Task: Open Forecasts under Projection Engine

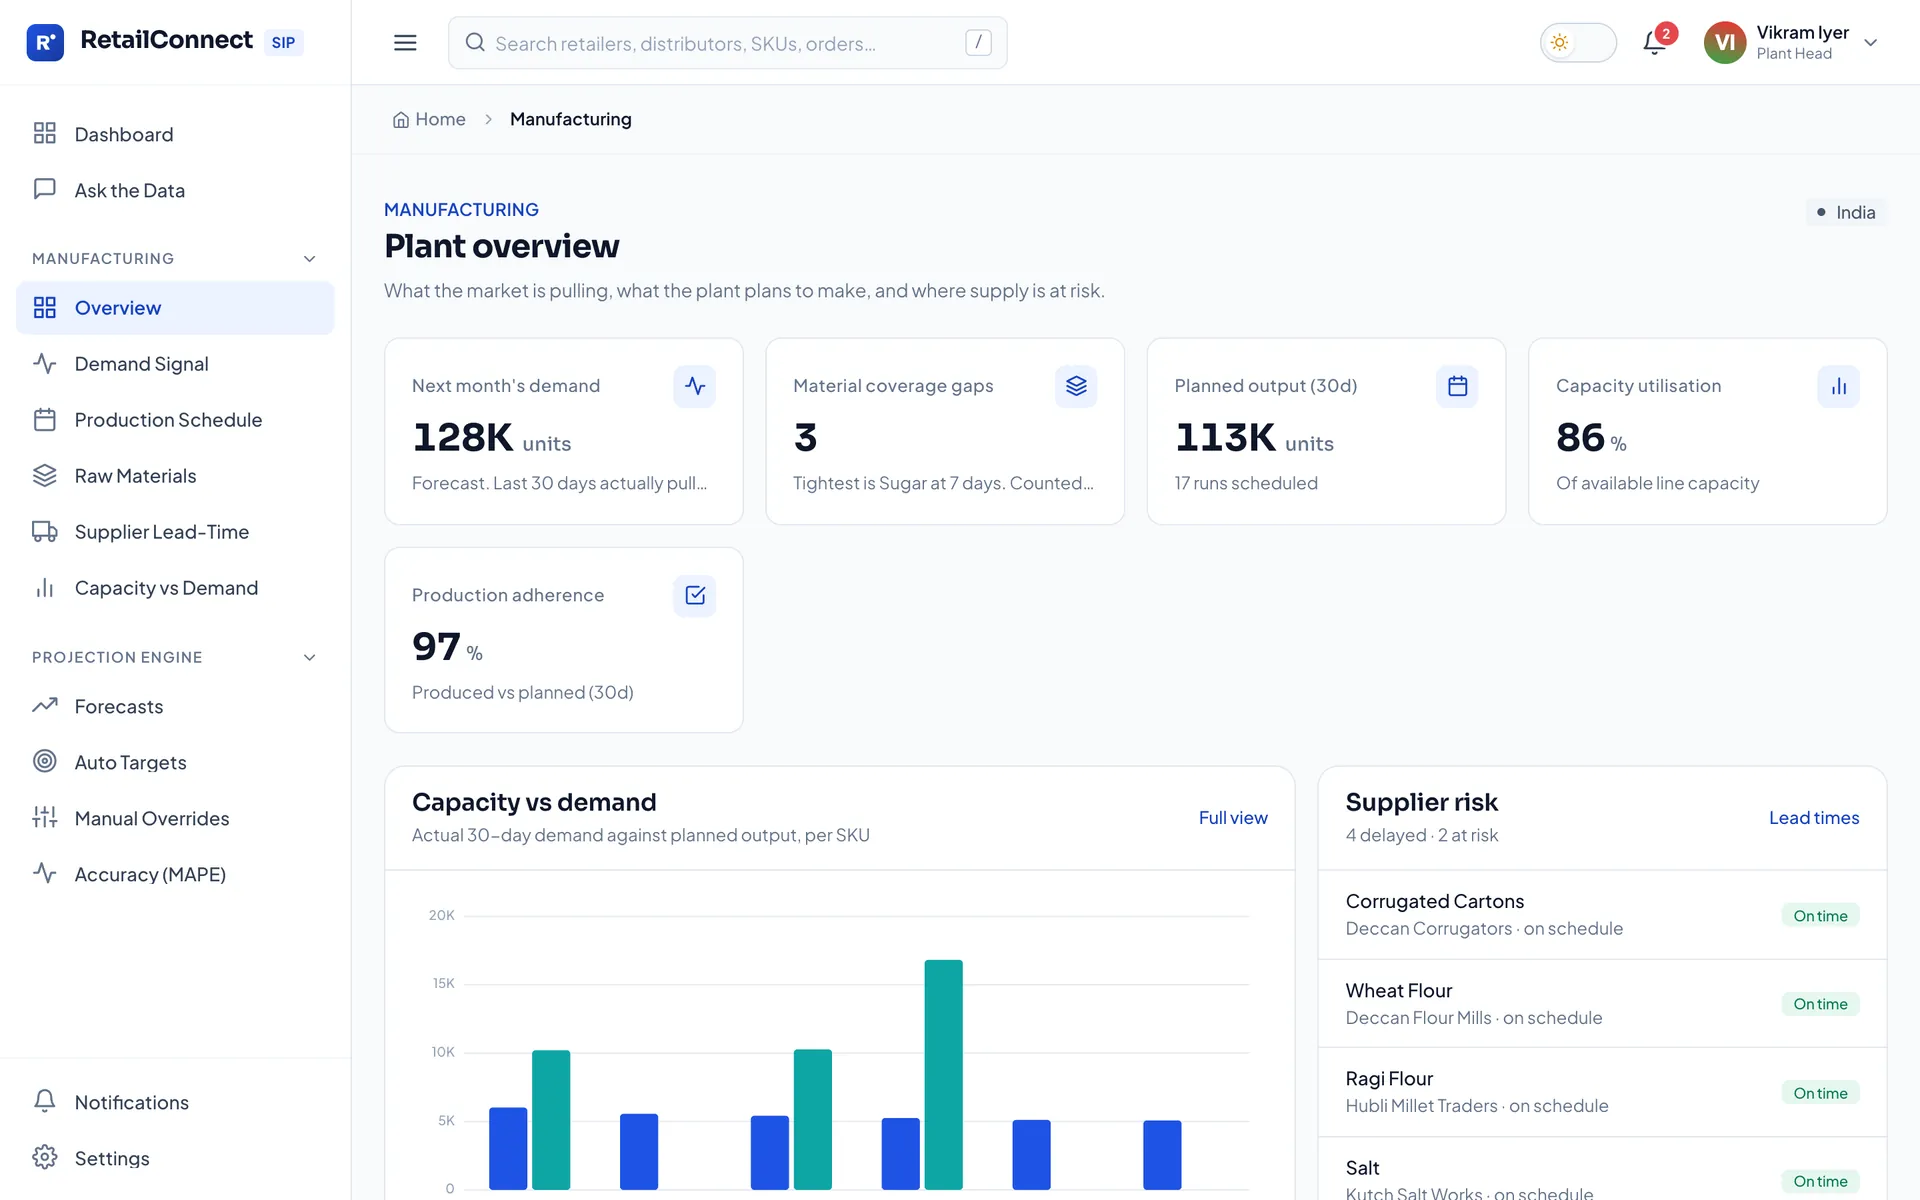Action: coord(175,706)
